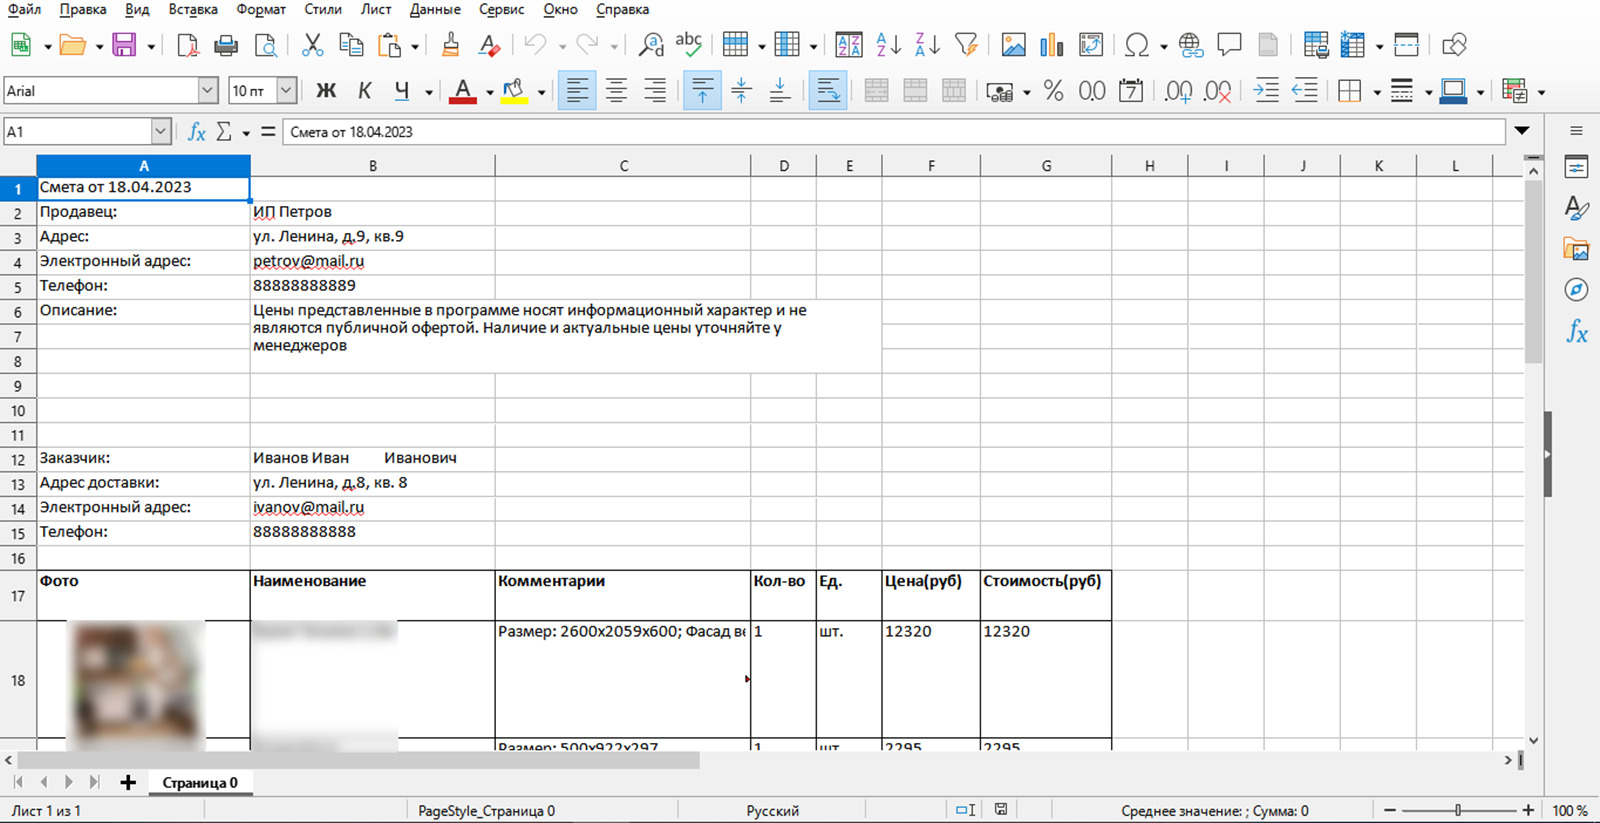1600x823 pixels.
Task: Open Find and Replace tool
Action: (x=651, y=45)
